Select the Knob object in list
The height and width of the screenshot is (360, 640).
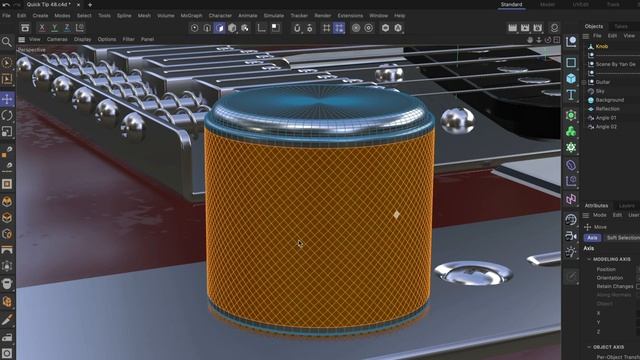click(x=602, y=47)
